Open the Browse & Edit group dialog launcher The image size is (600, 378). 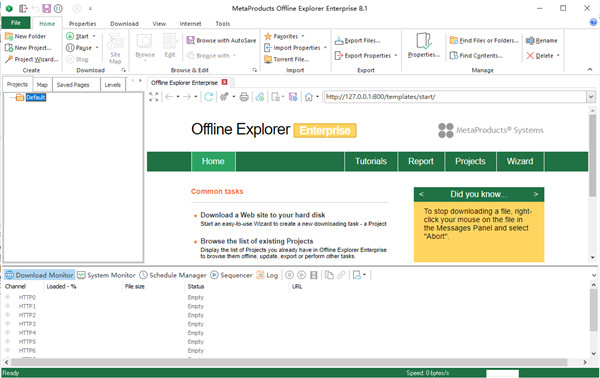click(254, 70)
